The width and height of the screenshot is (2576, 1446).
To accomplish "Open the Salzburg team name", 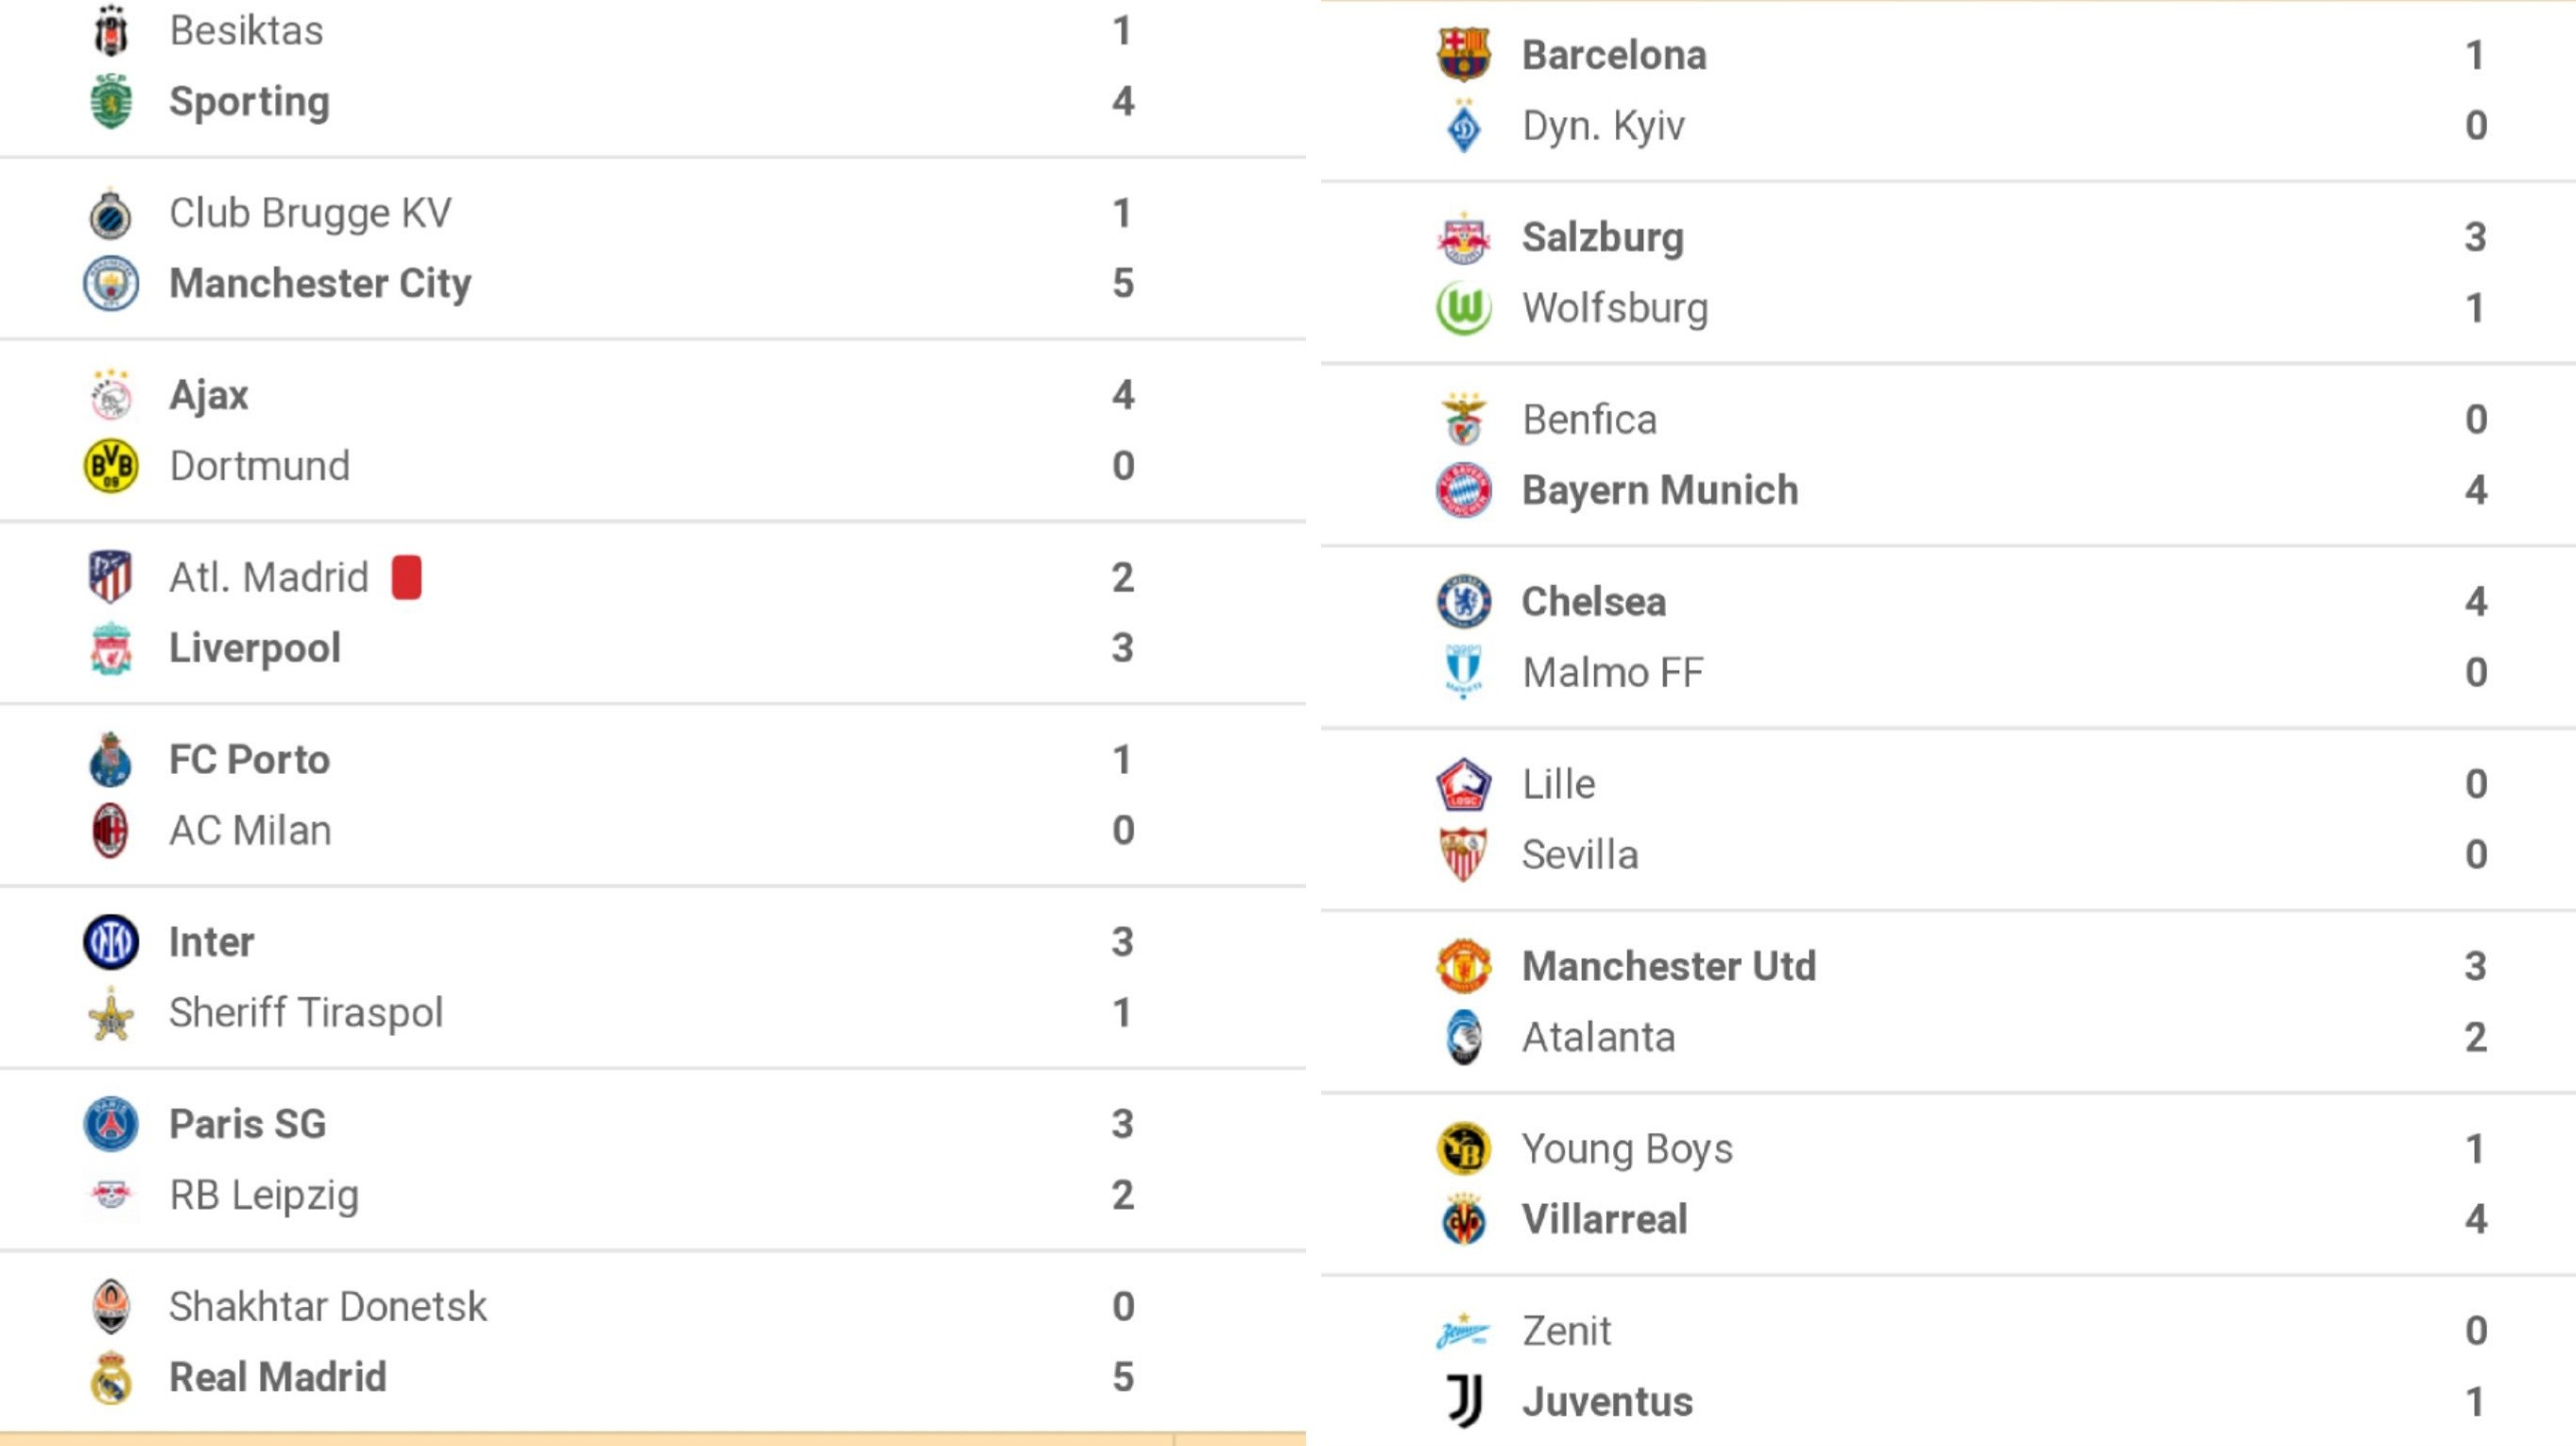I will click(1603, 238).
